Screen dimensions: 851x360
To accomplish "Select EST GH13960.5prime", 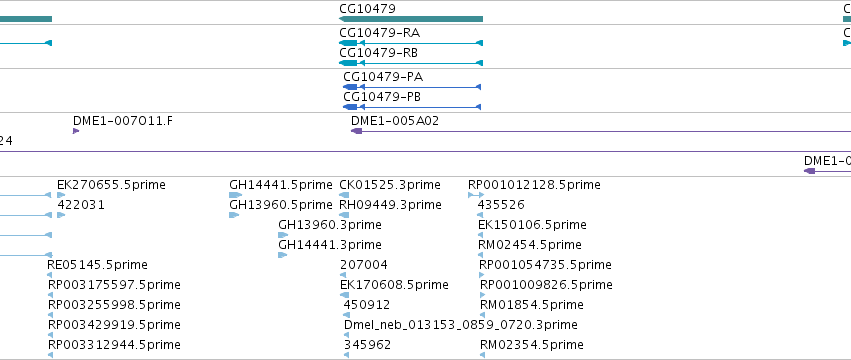I will pos(281,205).
